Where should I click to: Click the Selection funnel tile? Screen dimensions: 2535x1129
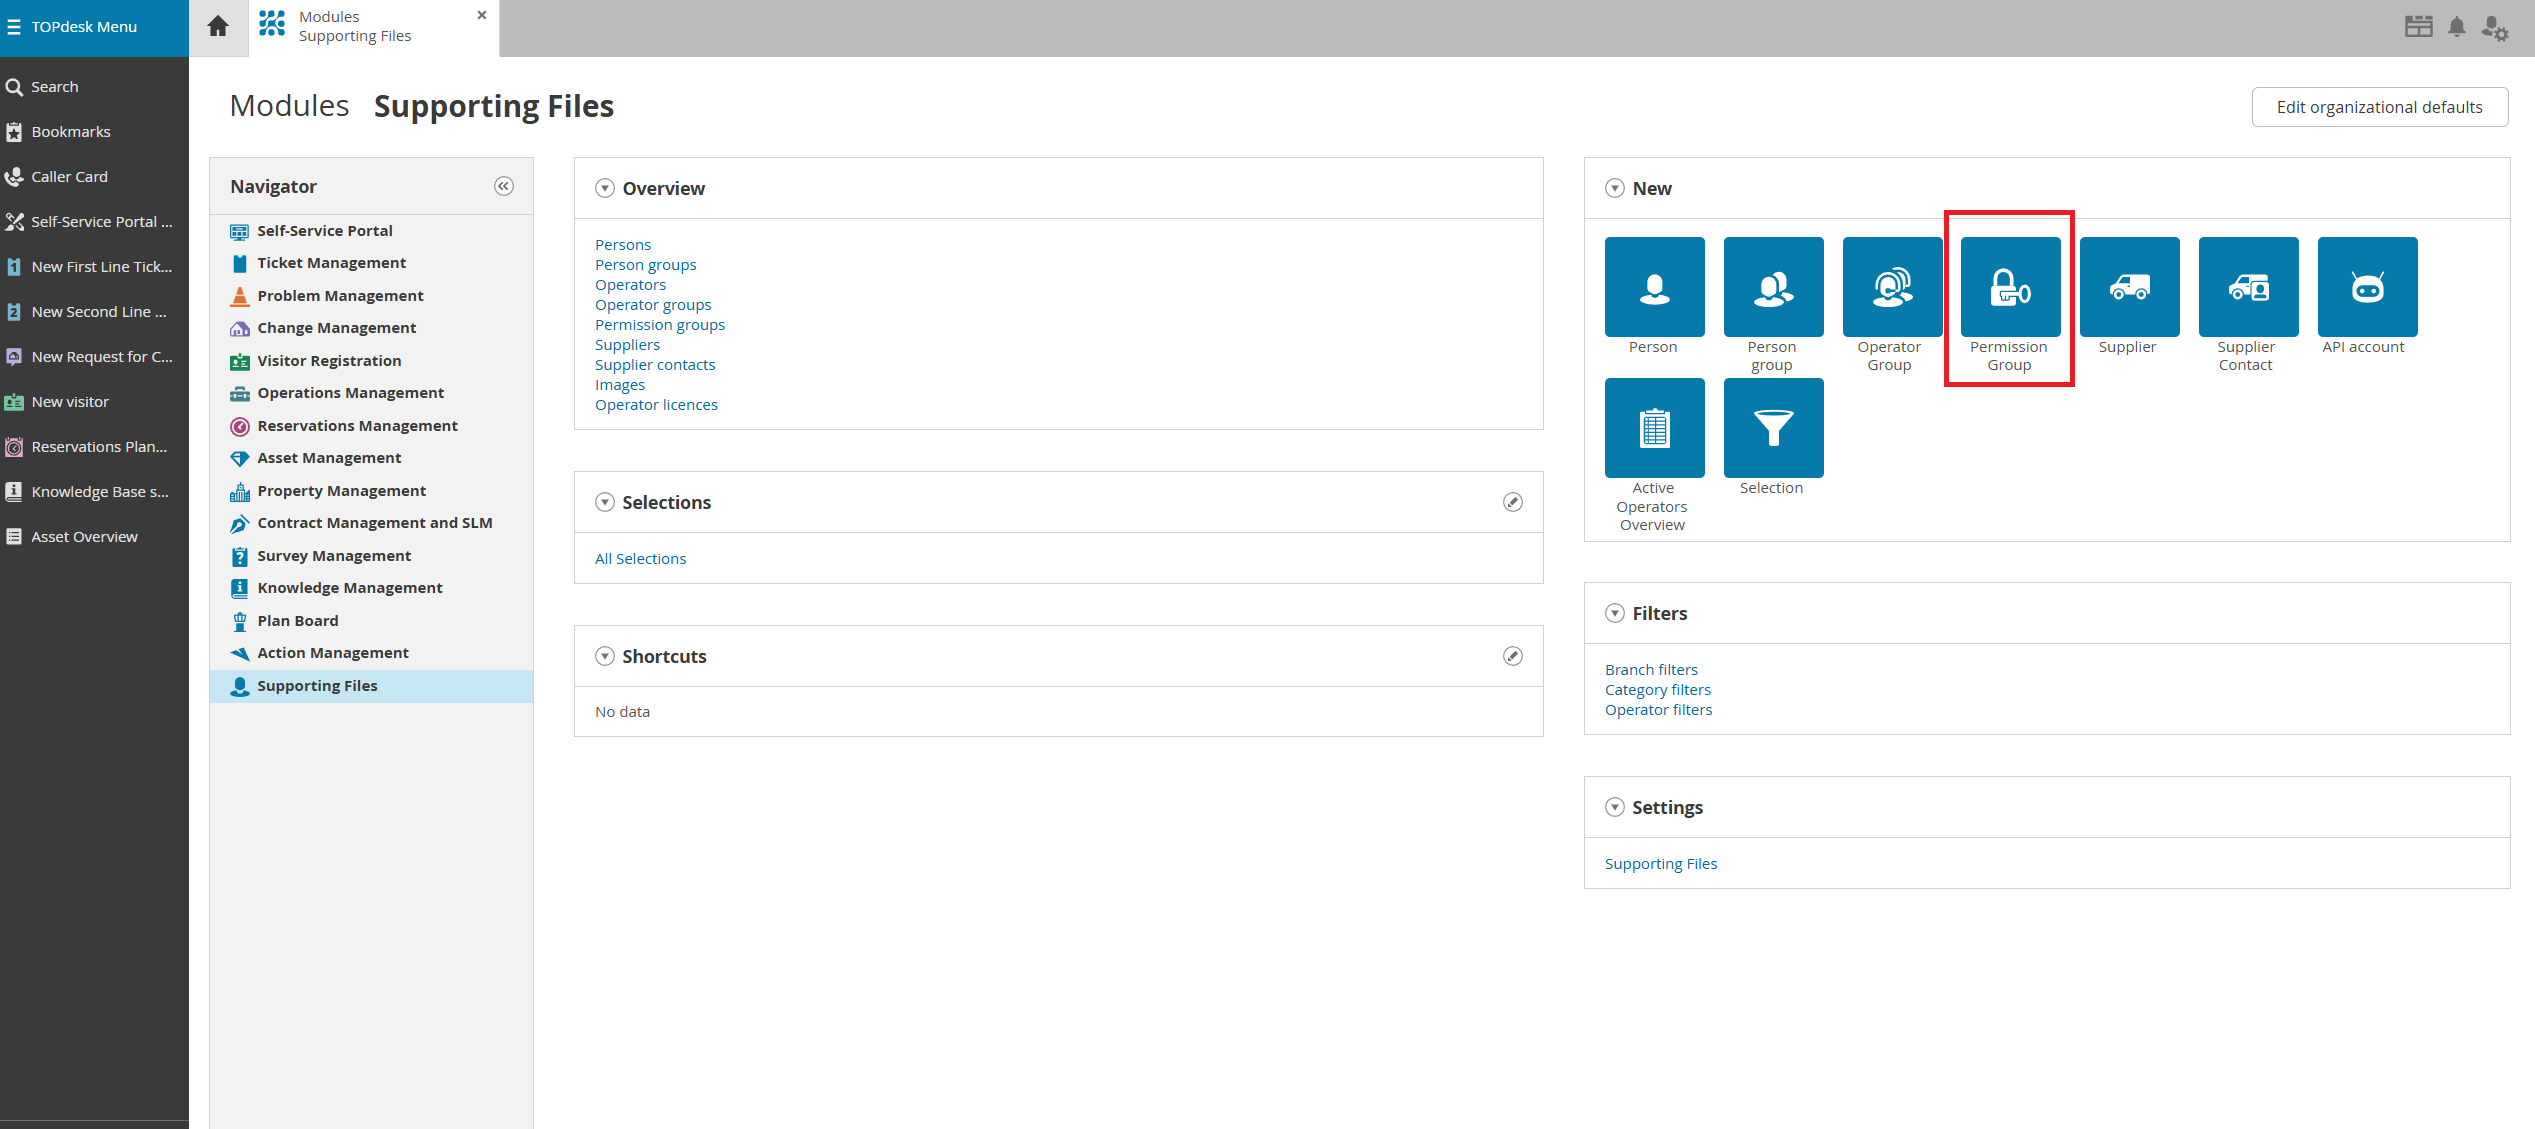coord(1773,428)
